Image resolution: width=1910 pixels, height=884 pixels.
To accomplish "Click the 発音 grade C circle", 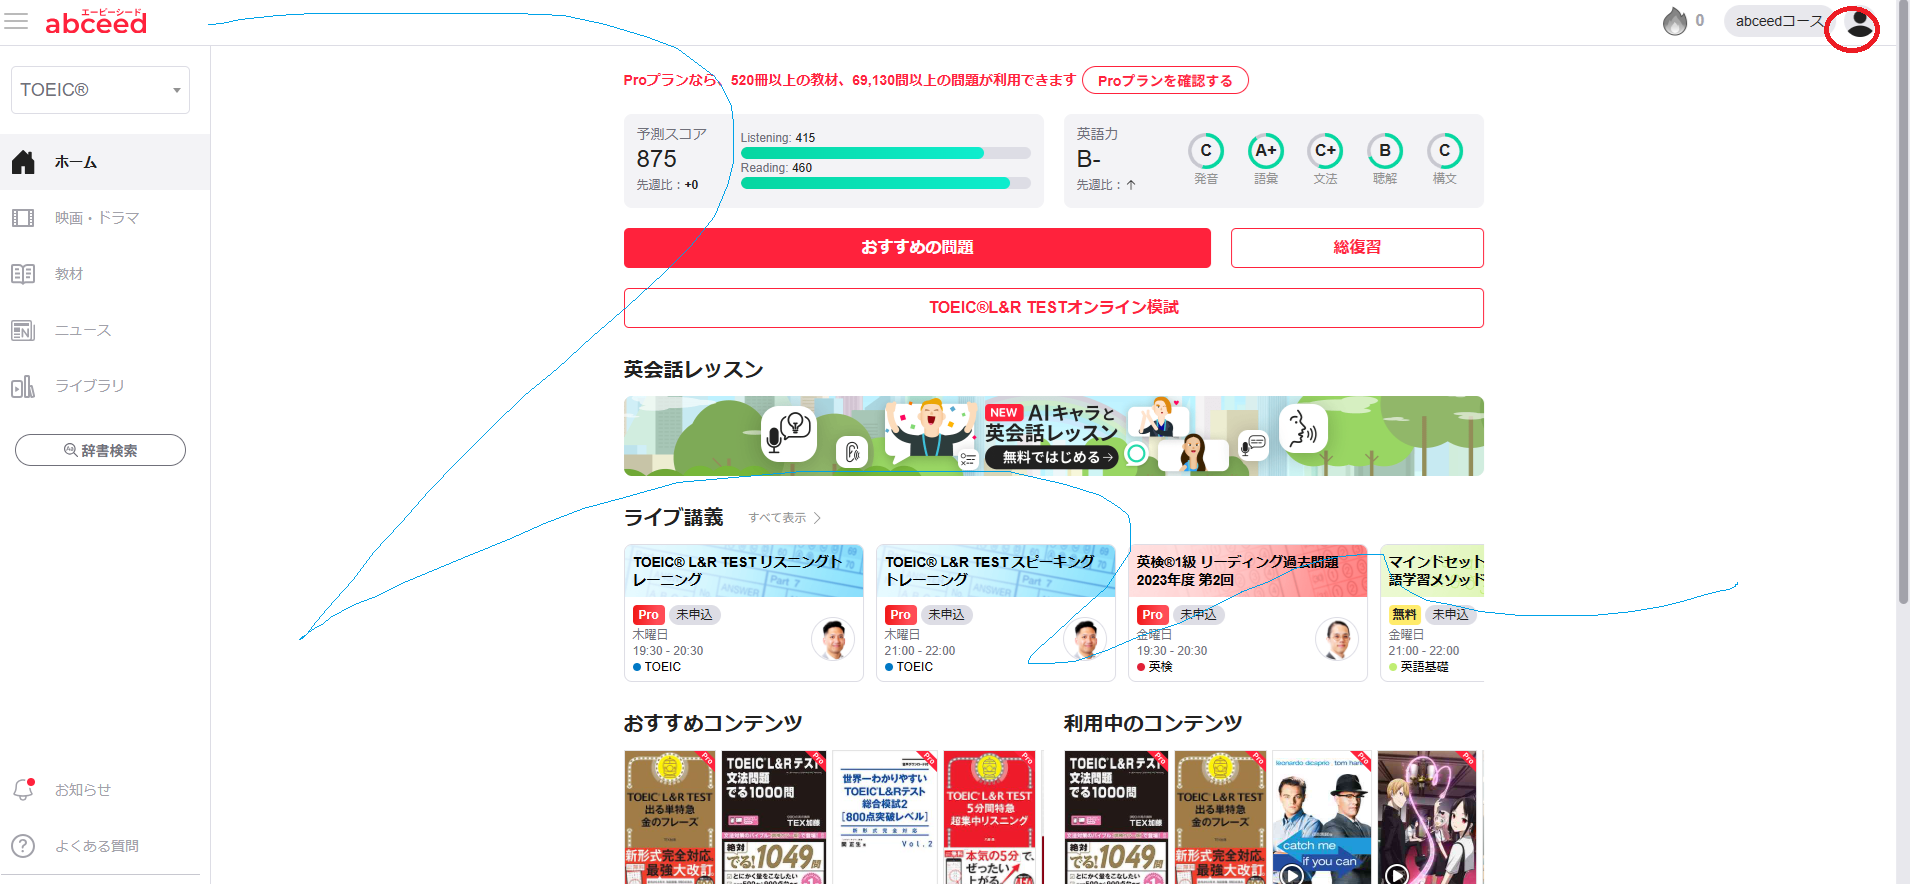I will pos(1206,151).
